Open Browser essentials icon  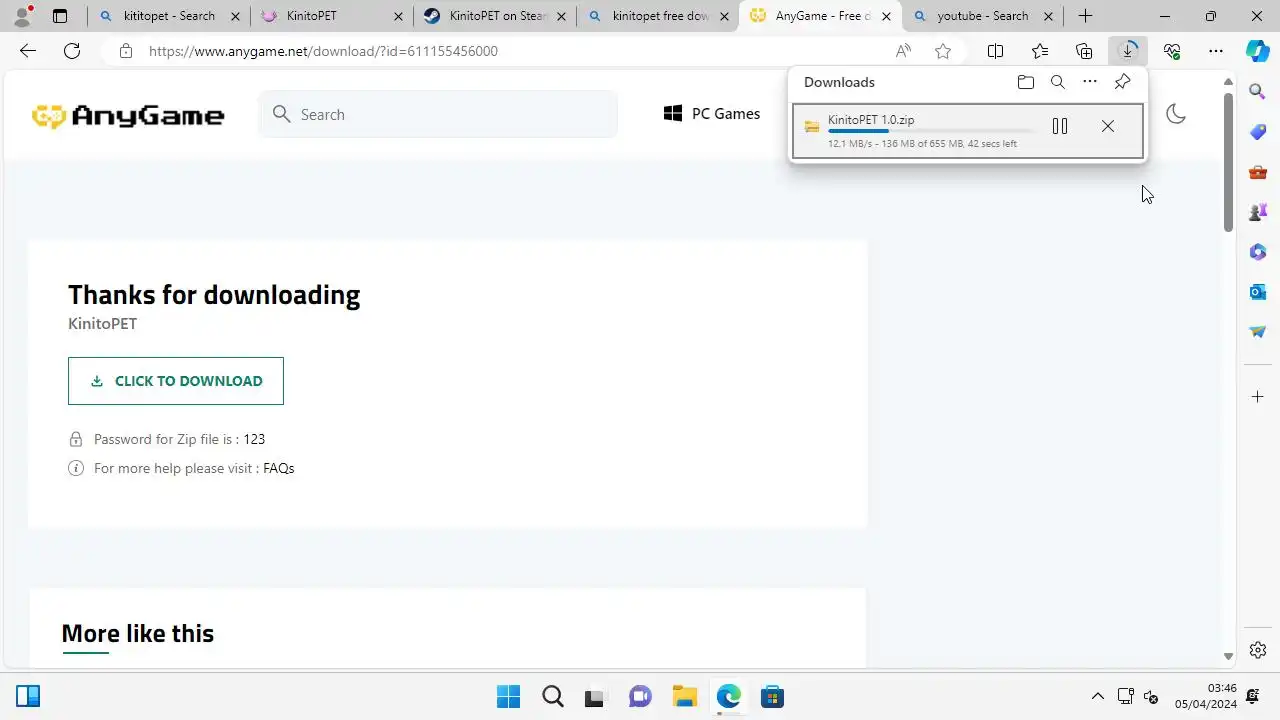click(1172, 51)
